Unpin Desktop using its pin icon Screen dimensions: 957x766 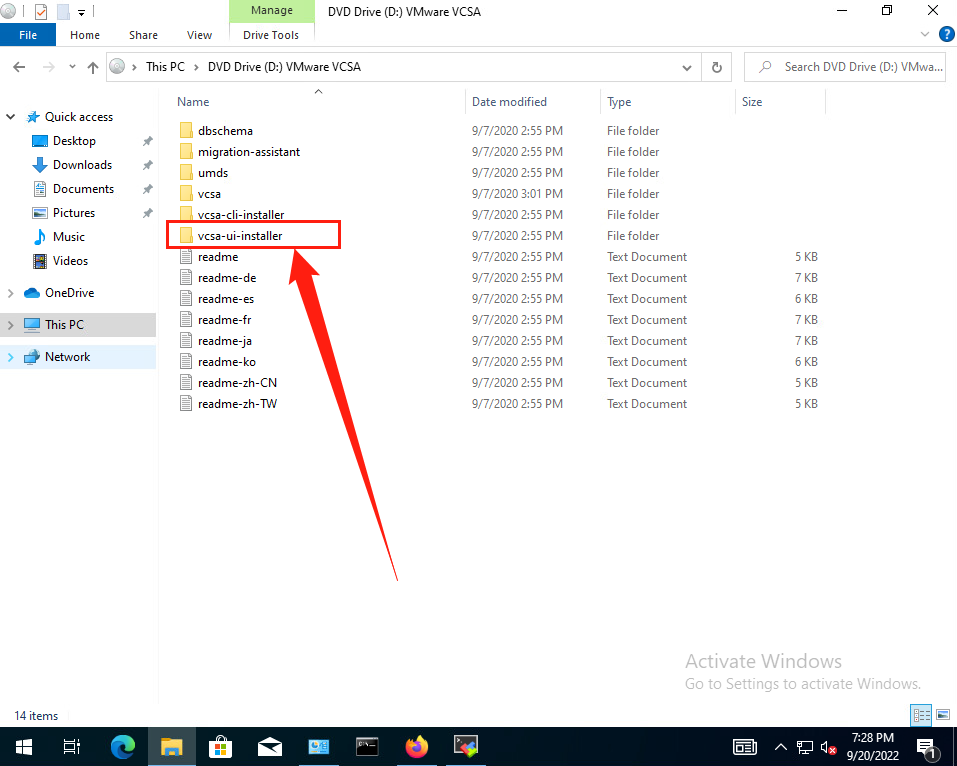pos(147,141)
